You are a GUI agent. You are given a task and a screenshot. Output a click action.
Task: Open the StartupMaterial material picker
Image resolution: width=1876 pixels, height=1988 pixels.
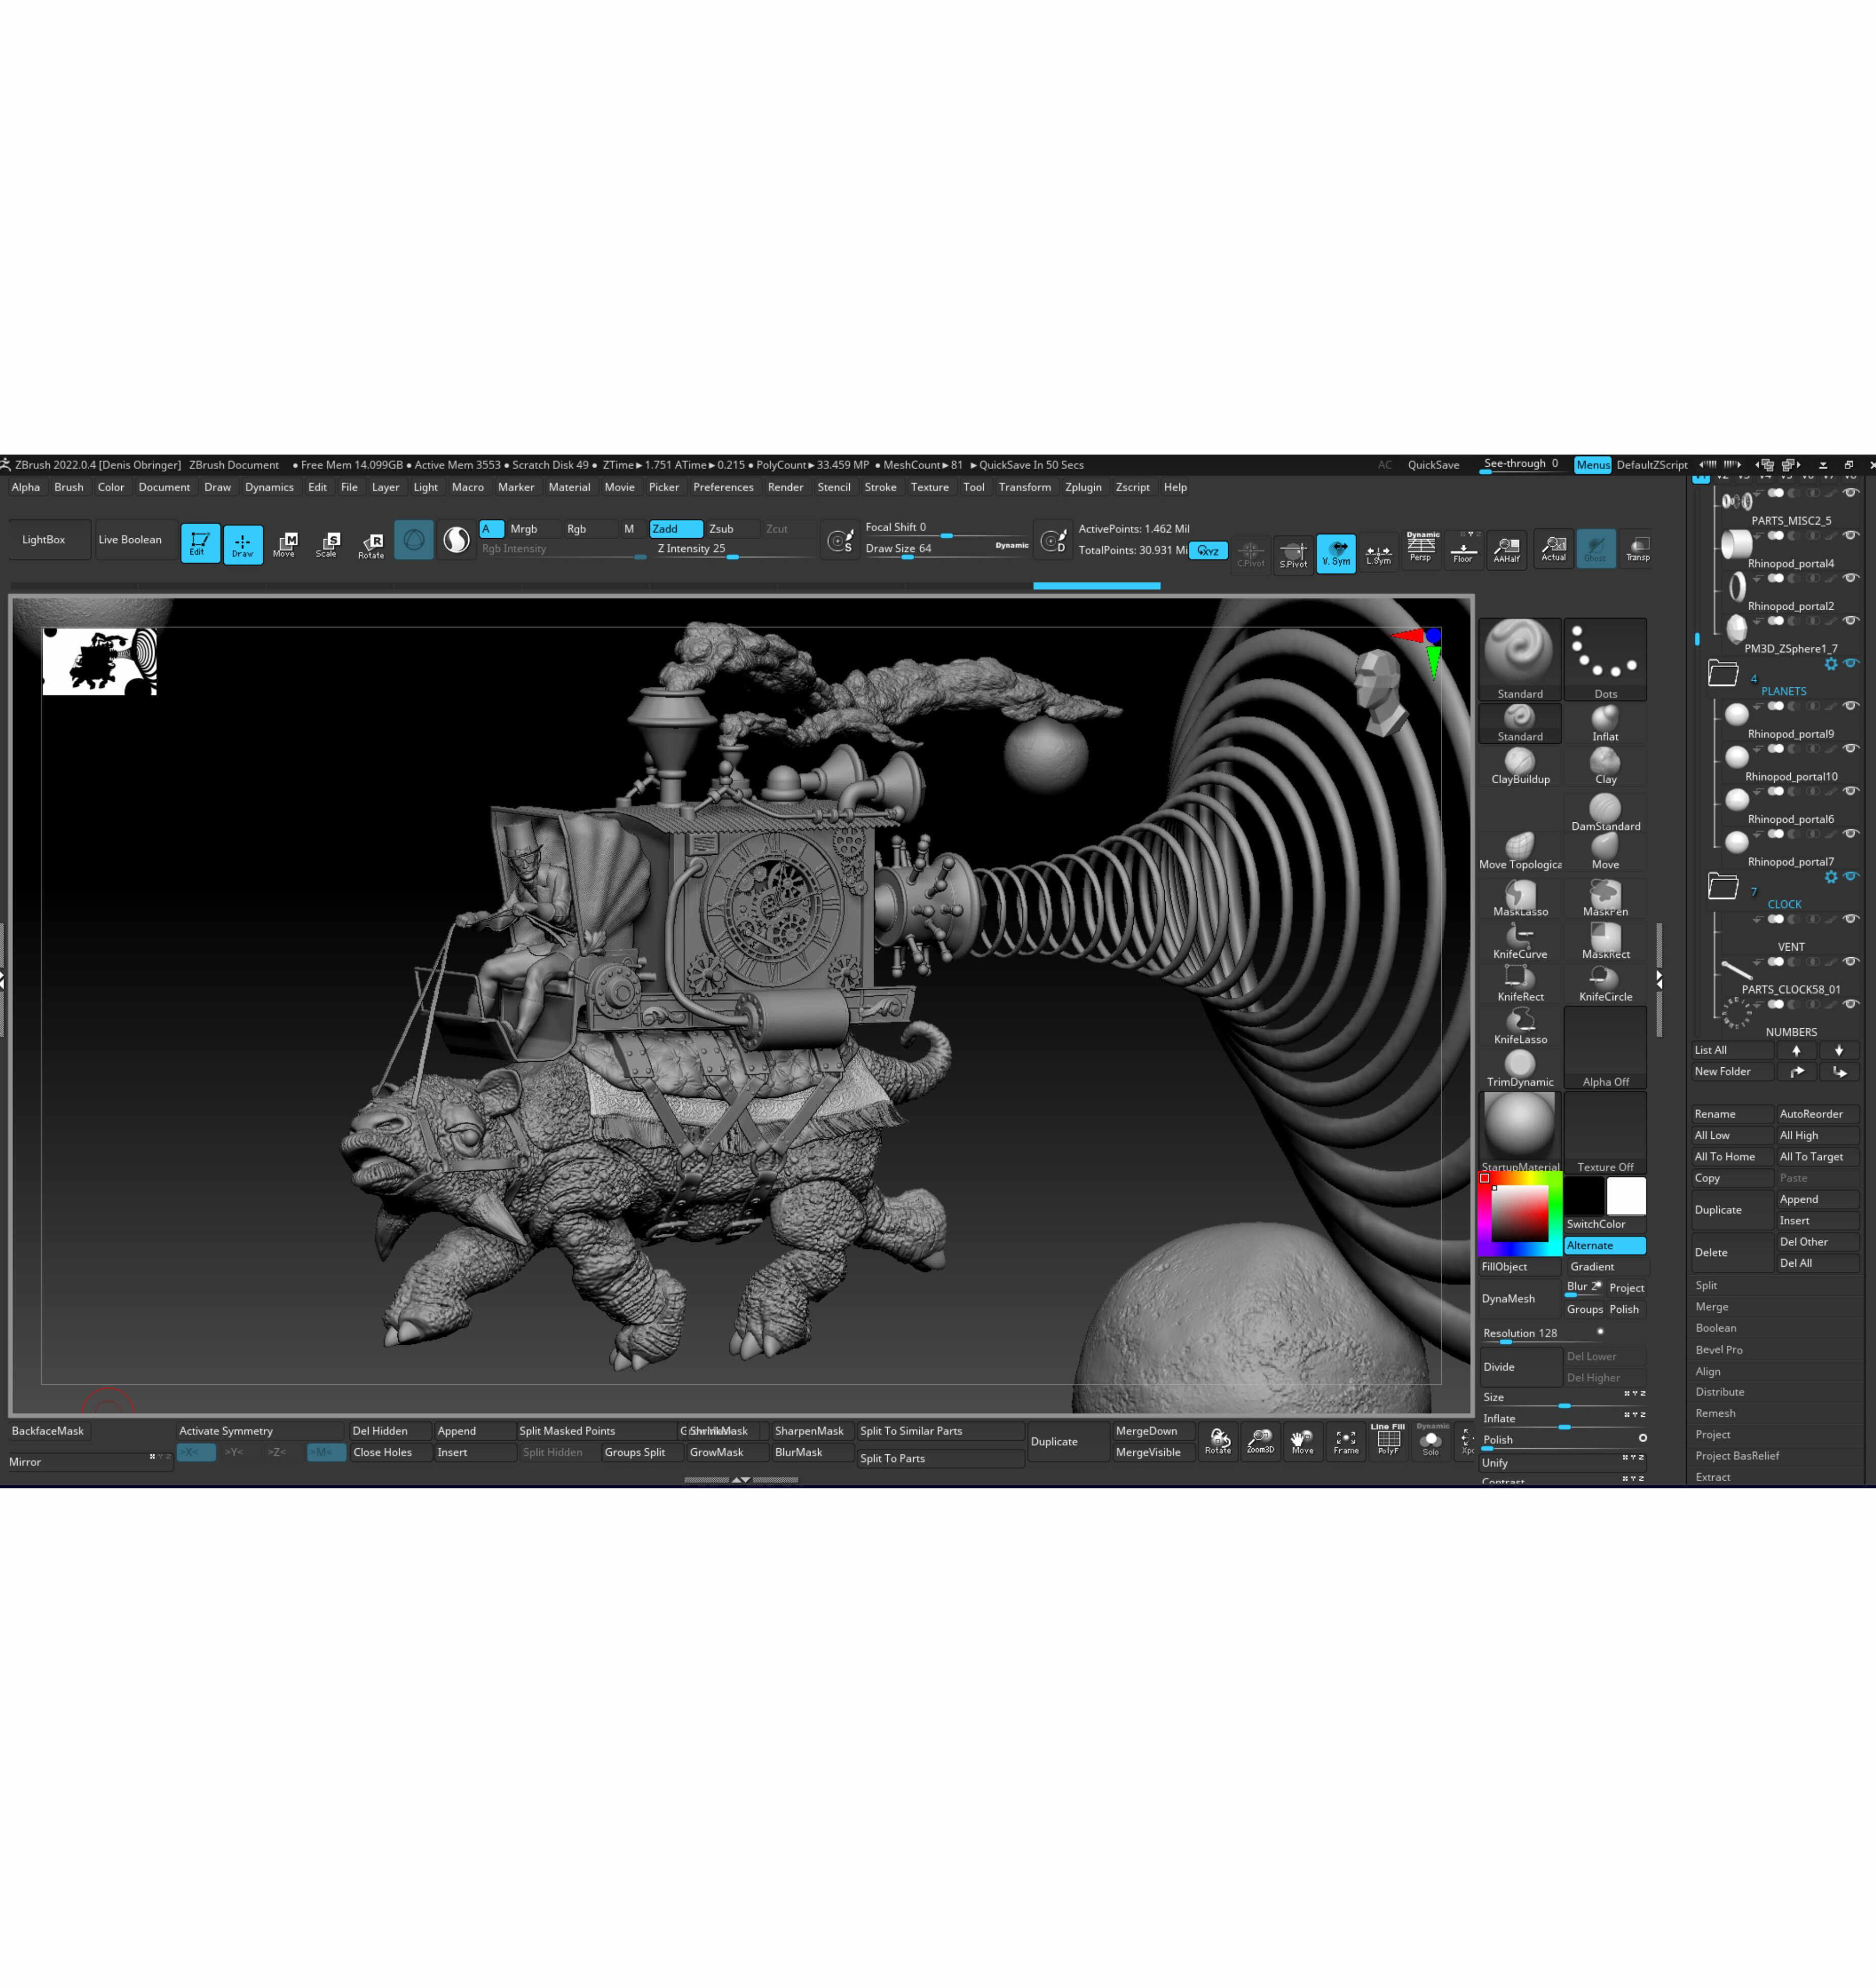click(1520, 1131)
